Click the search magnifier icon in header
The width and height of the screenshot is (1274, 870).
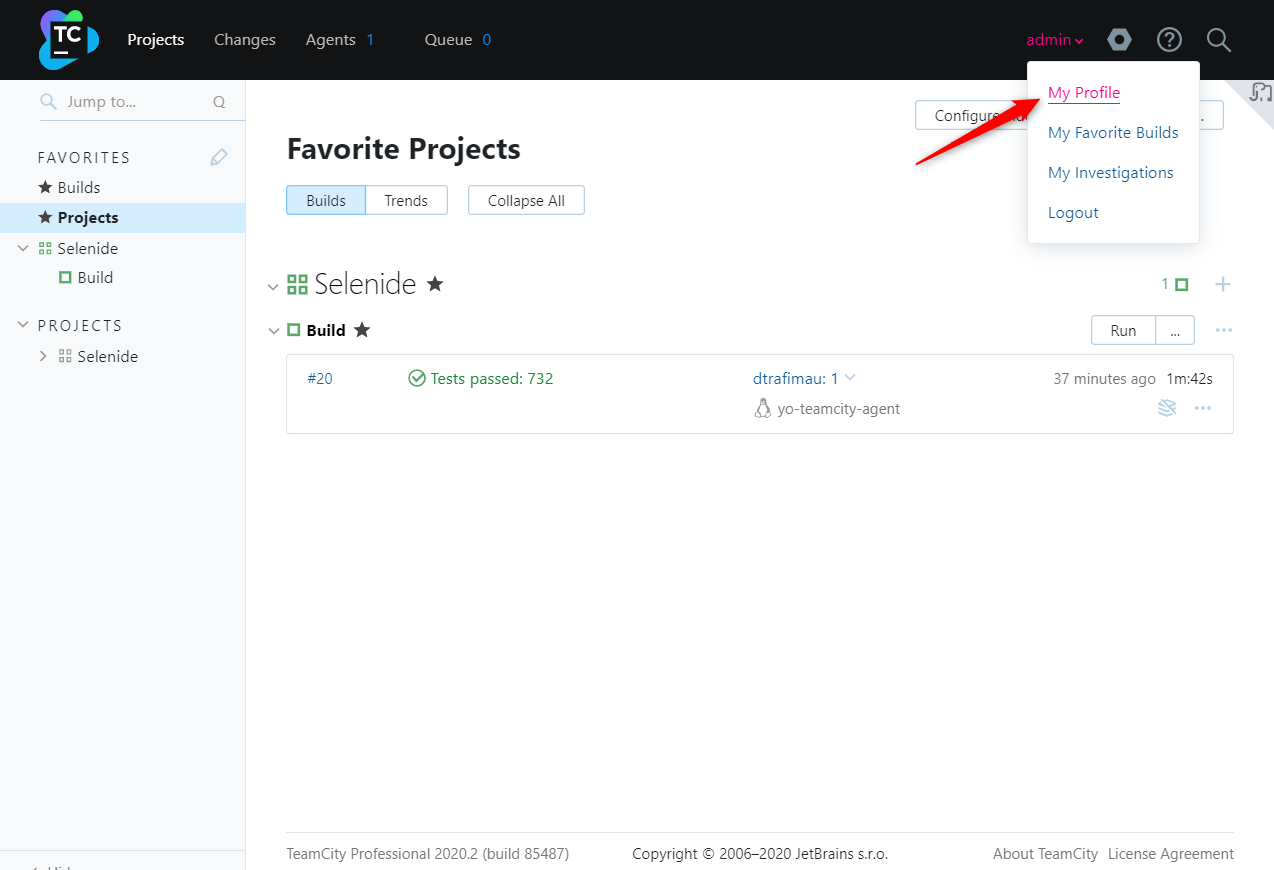(1218, 40)
